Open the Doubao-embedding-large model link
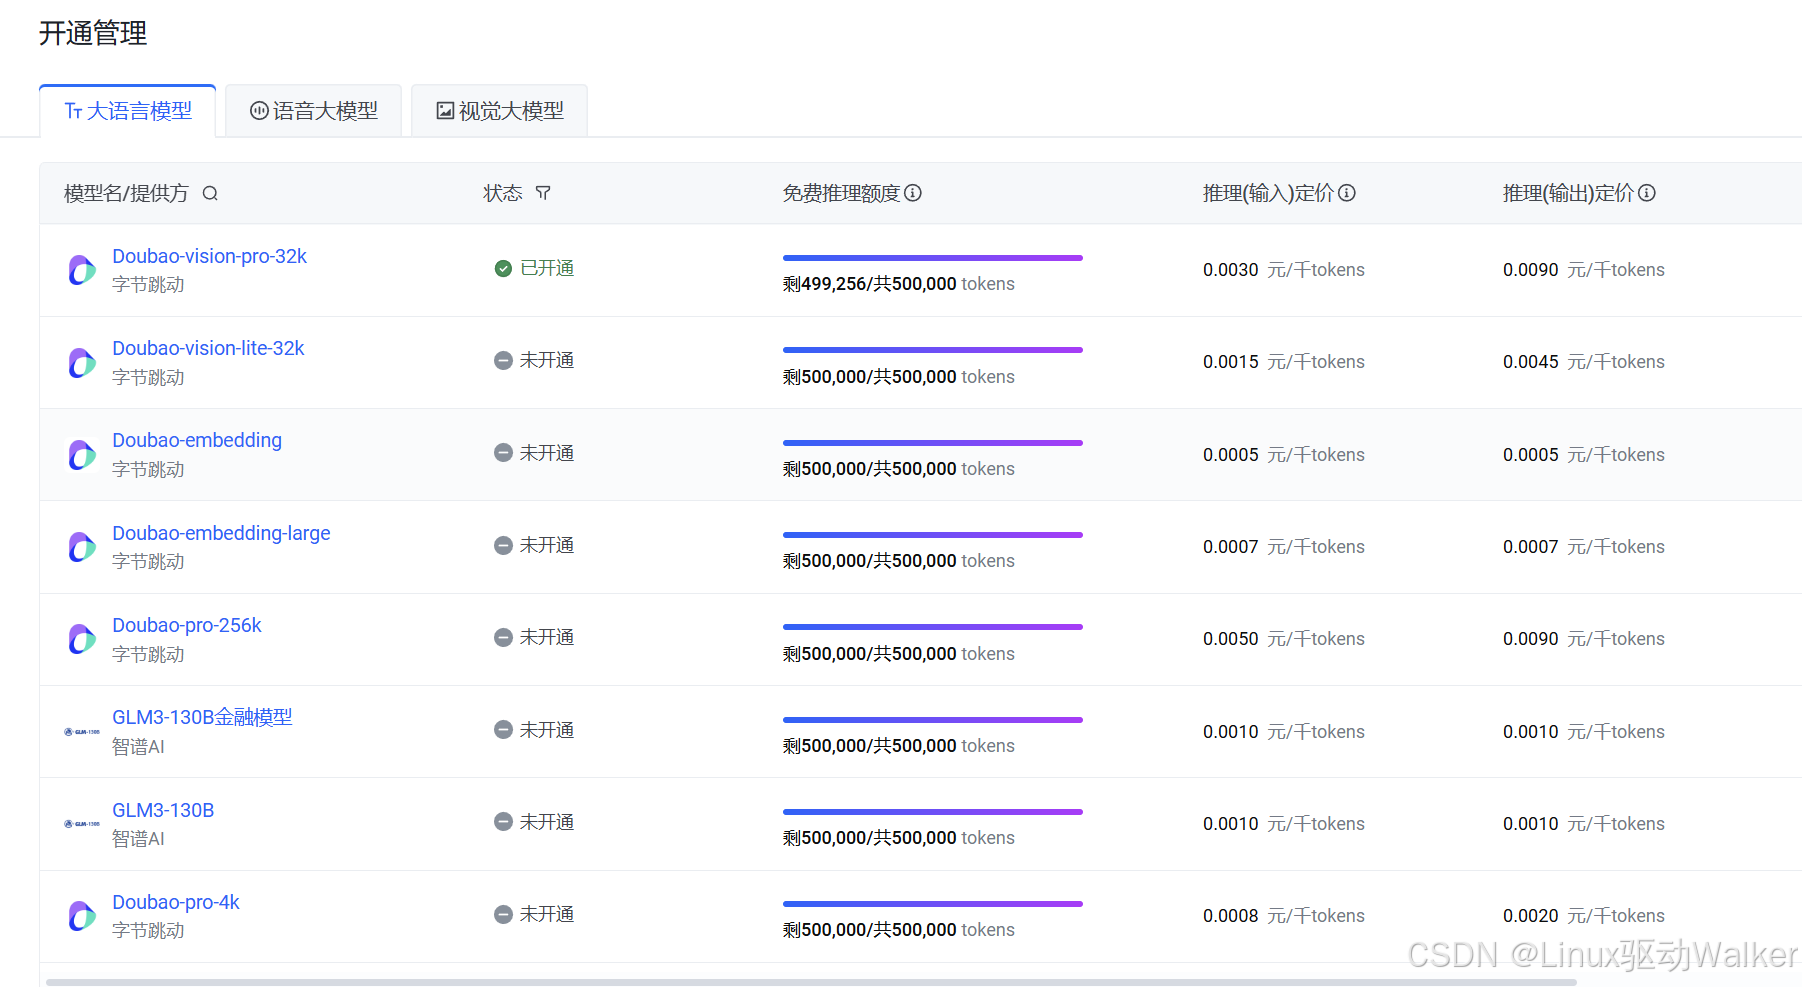Image resolution: width=1802 pixels, height=987 pixels. point(221,533)
